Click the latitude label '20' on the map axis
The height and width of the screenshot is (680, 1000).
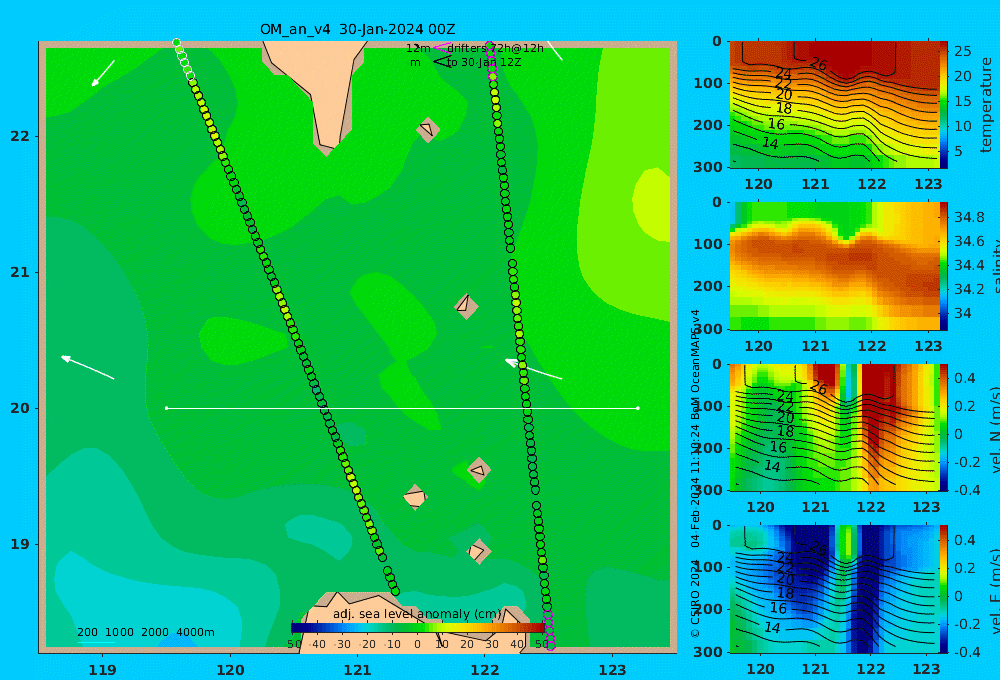click(x=20, y=408)
